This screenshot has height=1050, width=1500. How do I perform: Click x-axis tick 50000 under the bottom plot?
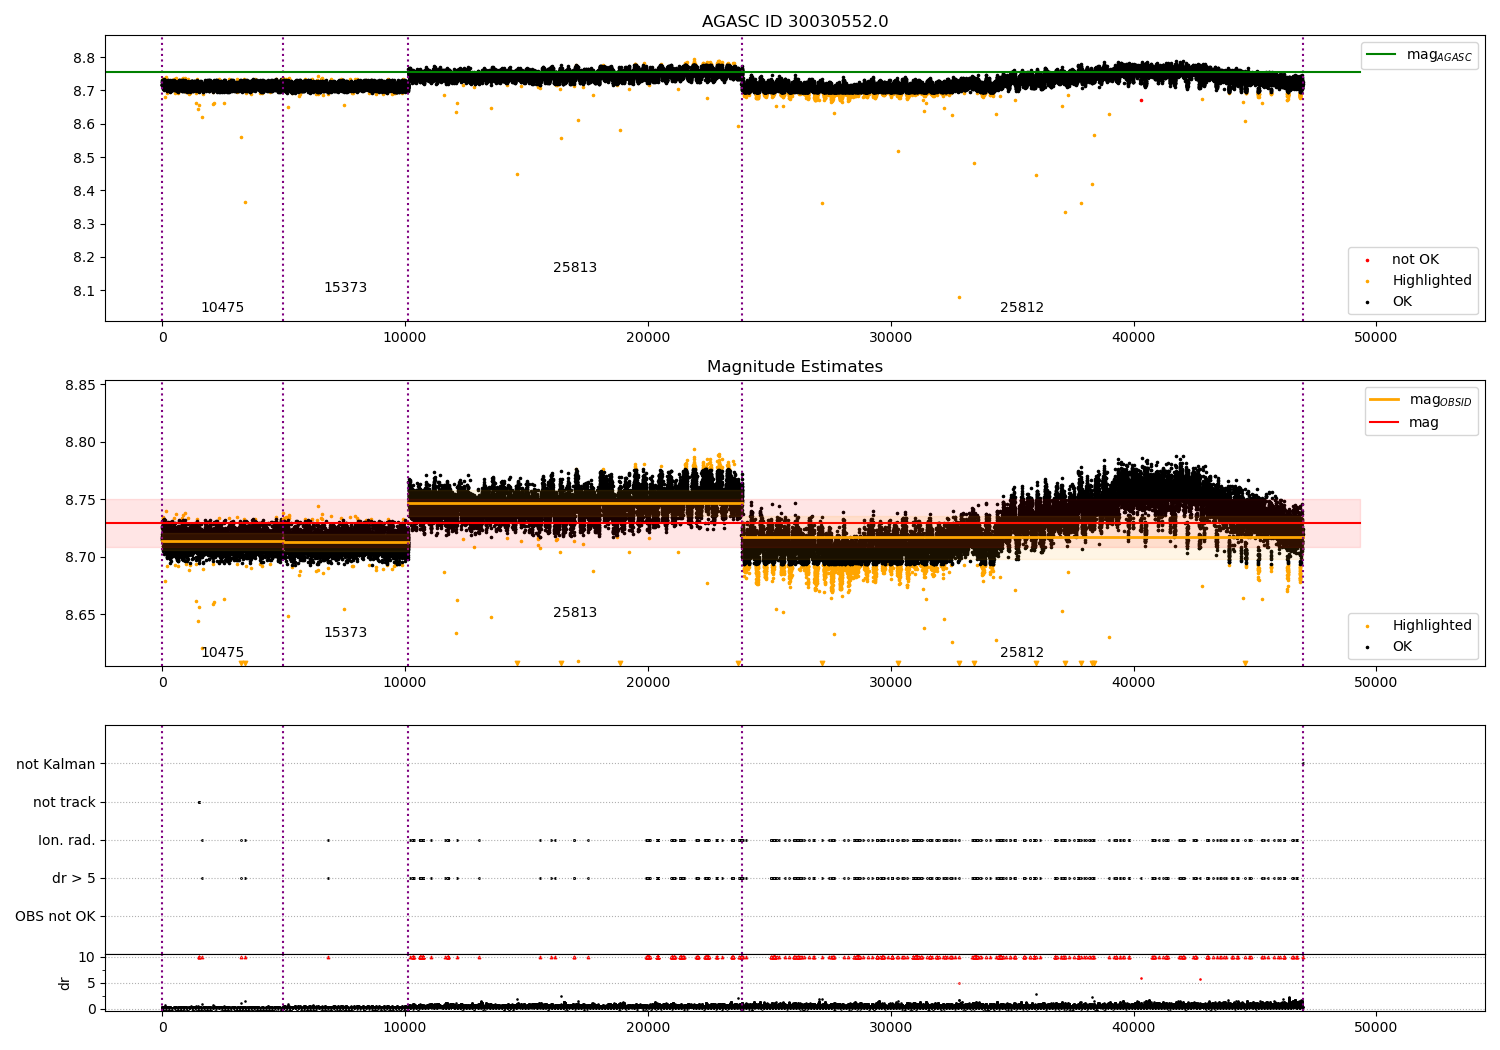click(x=1376, y=1027)
